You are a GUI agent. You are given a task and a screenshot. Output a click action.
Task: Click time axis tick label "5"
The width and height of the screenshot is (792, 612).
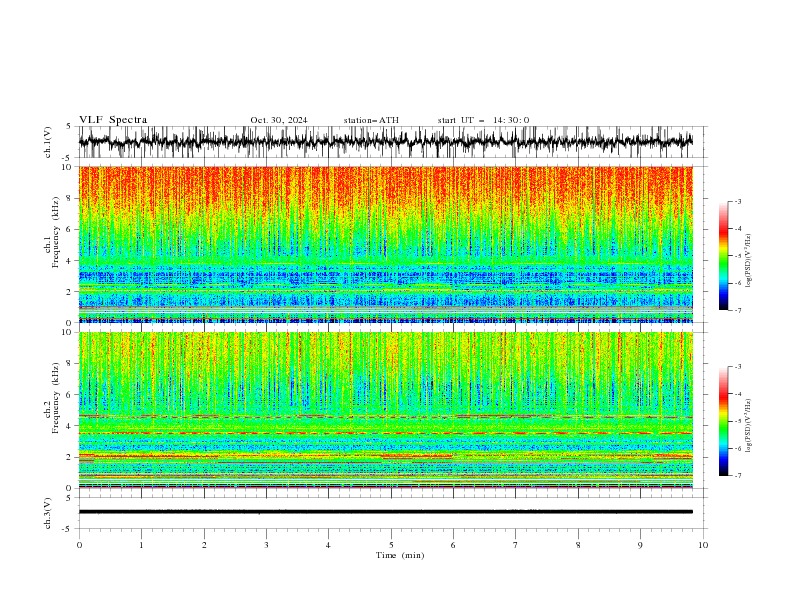(391, 545)
